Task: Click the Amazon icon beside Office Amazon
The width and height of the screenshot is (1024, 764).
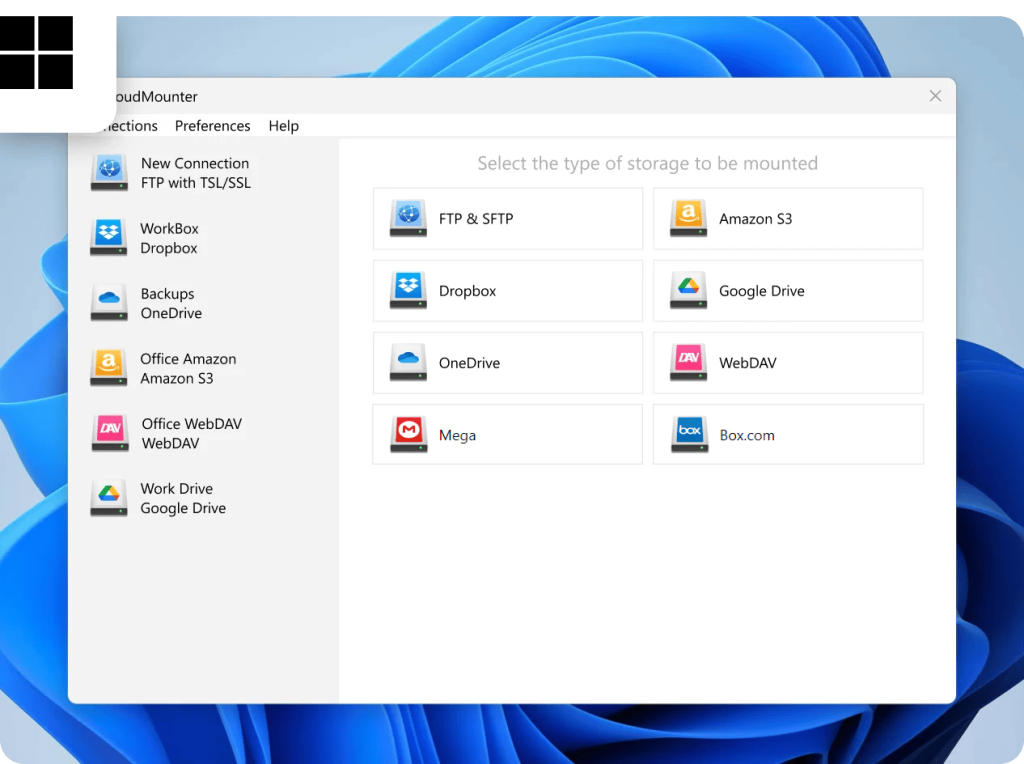Action: (109, 368)
